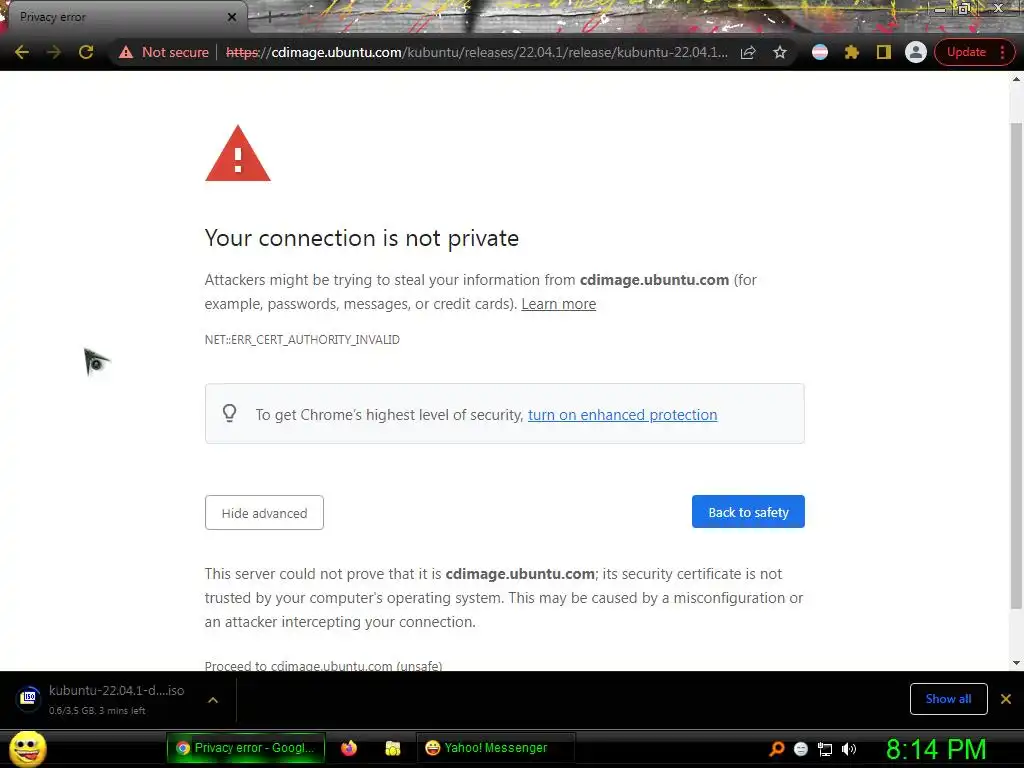Image resolution: width=1024 pixels, height=768 pixels.
Task: Close the downloads bar
Action: tap(1006, 699)
